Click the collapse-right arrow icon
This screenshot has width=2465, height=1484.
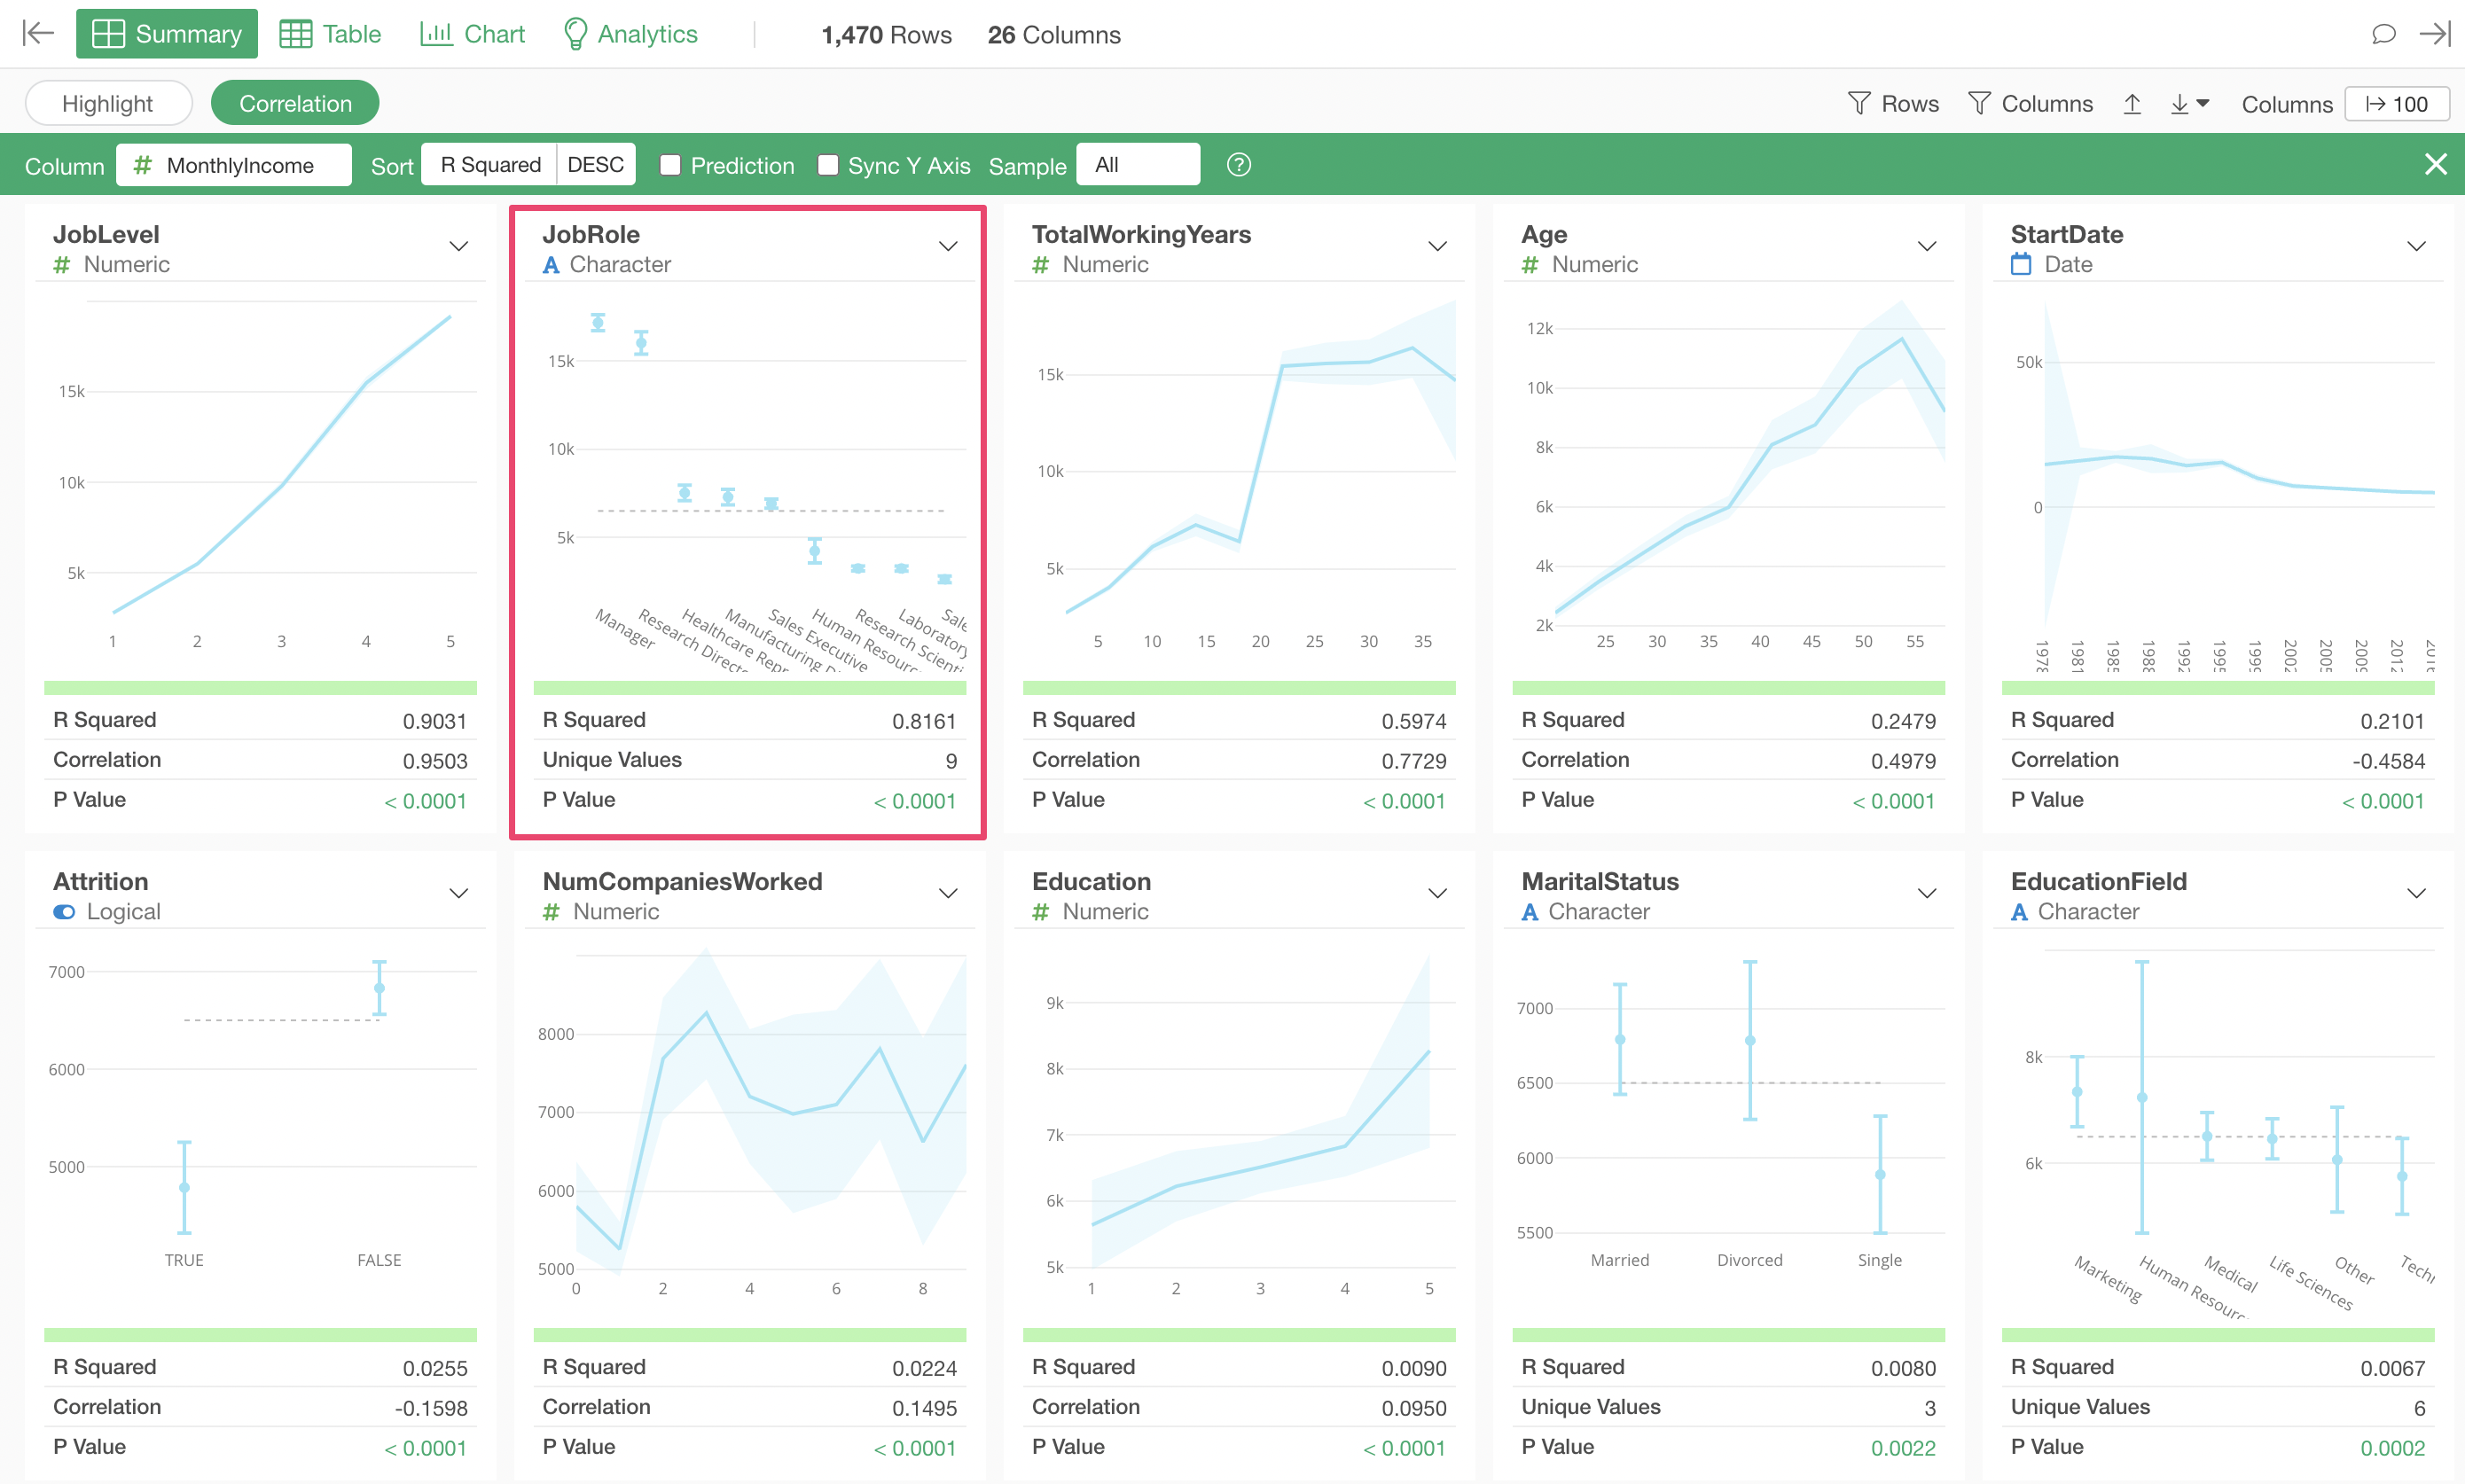click(2435, 34)
